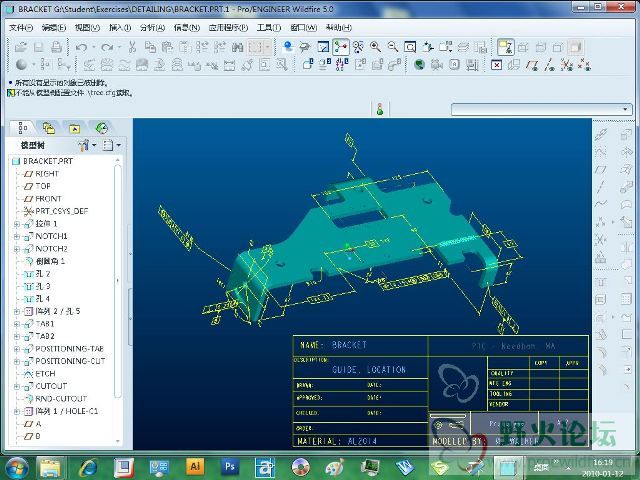The image size is (640, 480).
Task: Open the Insert menu
Action: point(120,27)
